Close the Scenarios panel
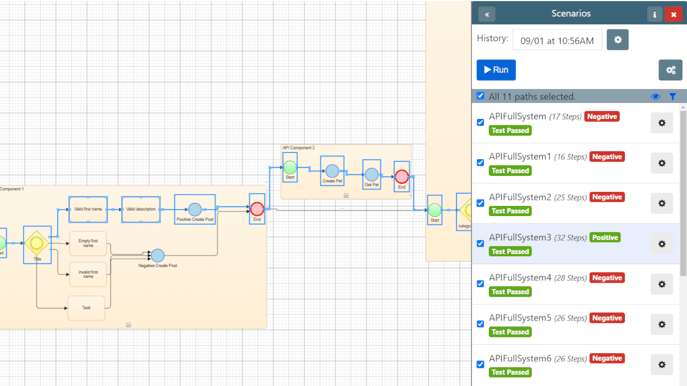 673,14
